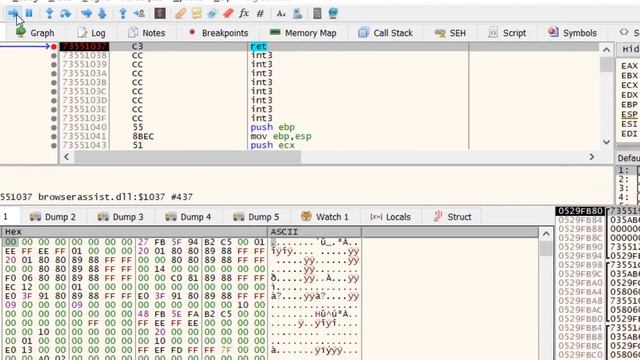Click the Run arrow toolbar icon
The width and height of the screenshot is (640, 360).
13,13
